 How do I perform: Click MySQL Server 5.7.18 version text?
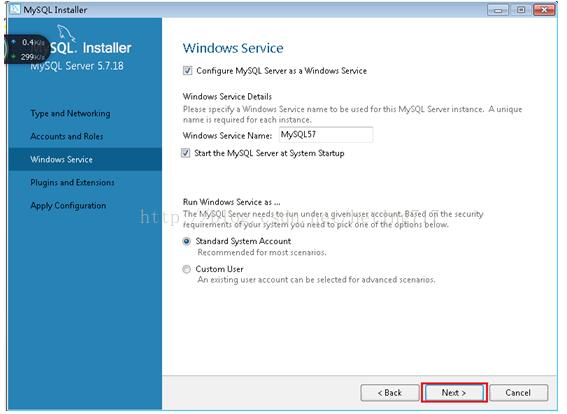click(x=77, y=66)
